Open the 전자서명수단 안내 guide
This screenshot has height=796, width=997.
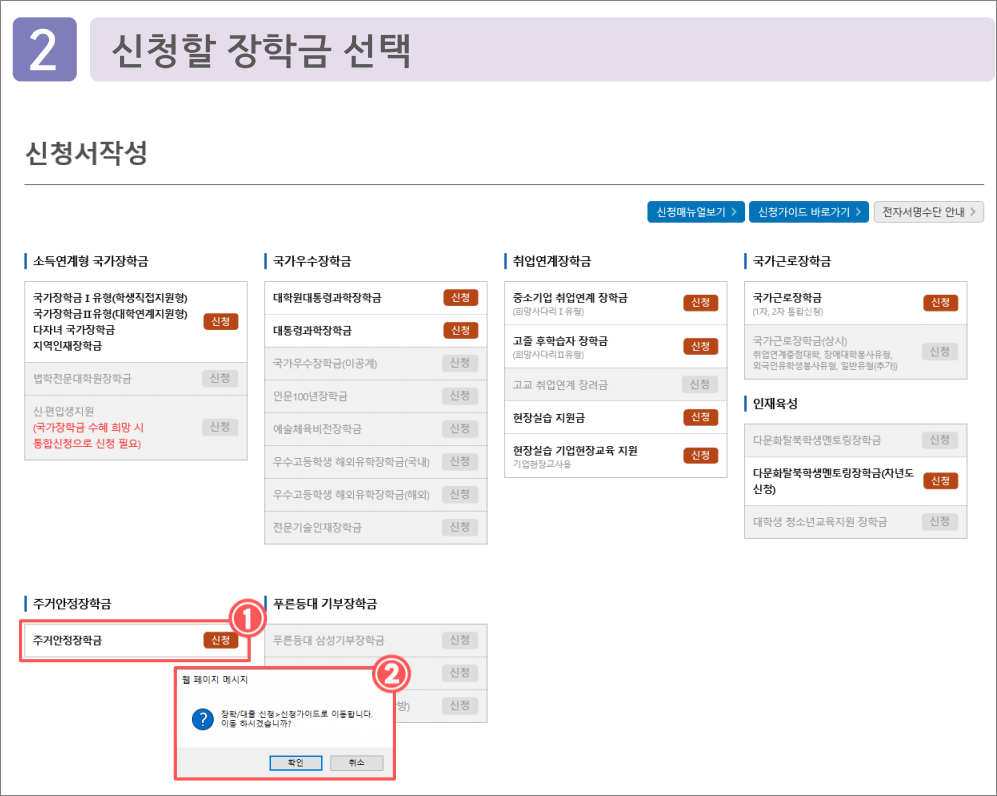click(928, 212)
